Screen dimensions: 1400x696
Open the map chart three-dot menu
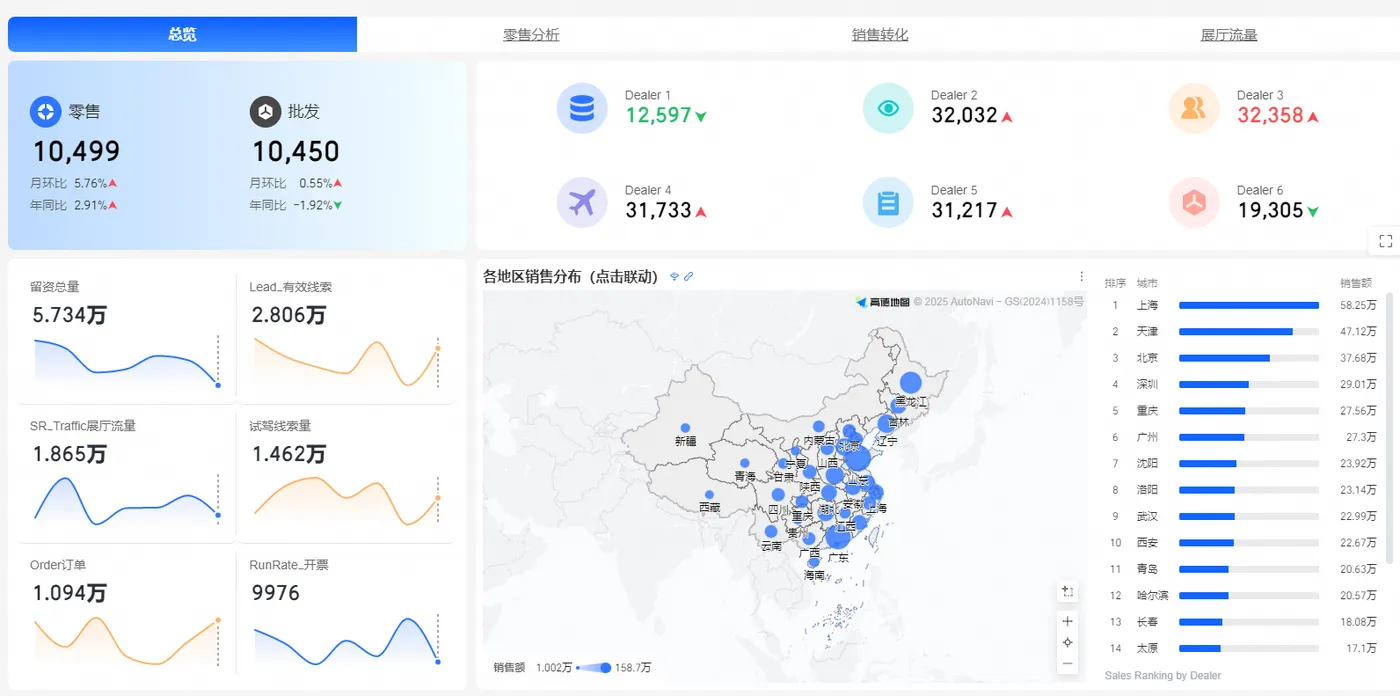tap(1081, 277)
